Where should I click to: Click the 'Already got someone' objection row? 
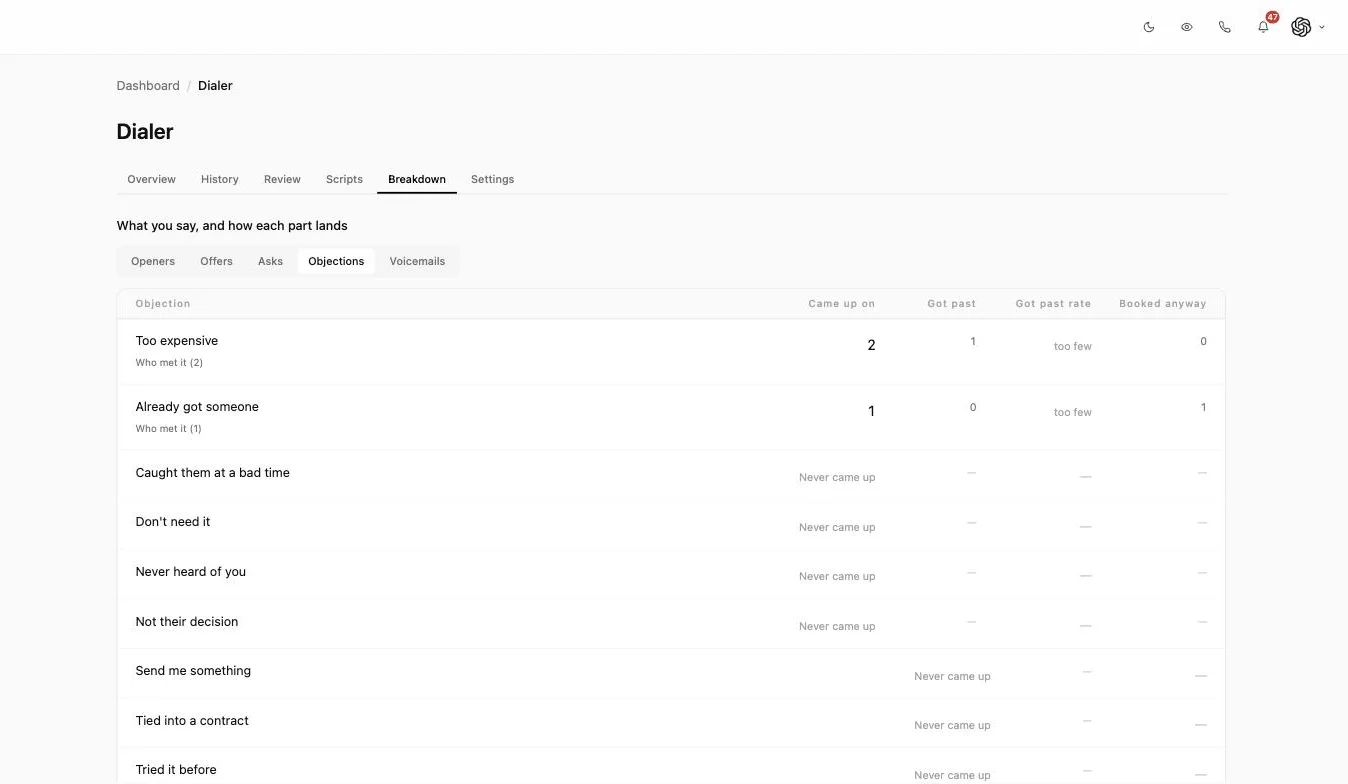(x=671, y=418)
